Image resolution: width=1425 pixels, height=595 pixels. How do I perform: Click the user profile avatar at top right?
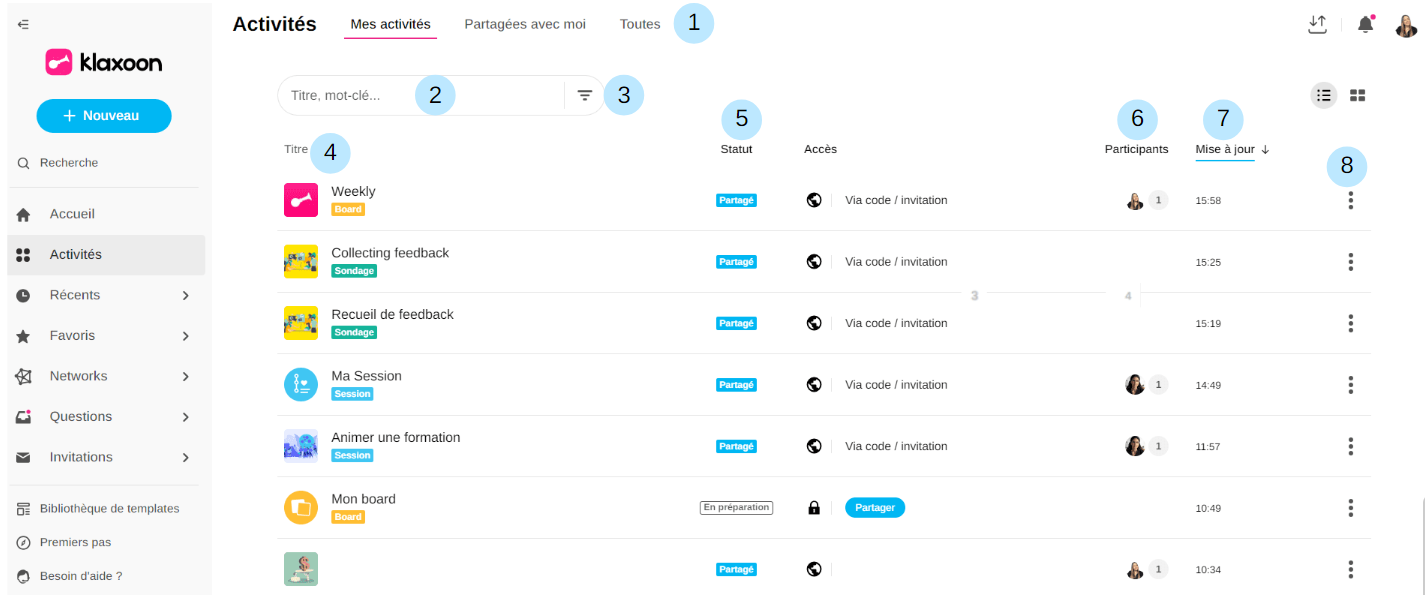[x=1406, y=26]
